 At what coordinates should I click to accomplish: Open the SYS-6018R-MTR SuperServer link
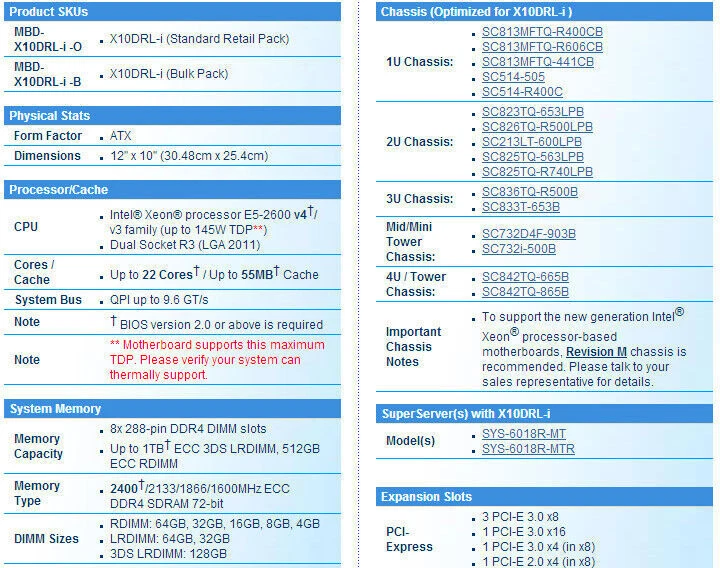click(528, 449)
